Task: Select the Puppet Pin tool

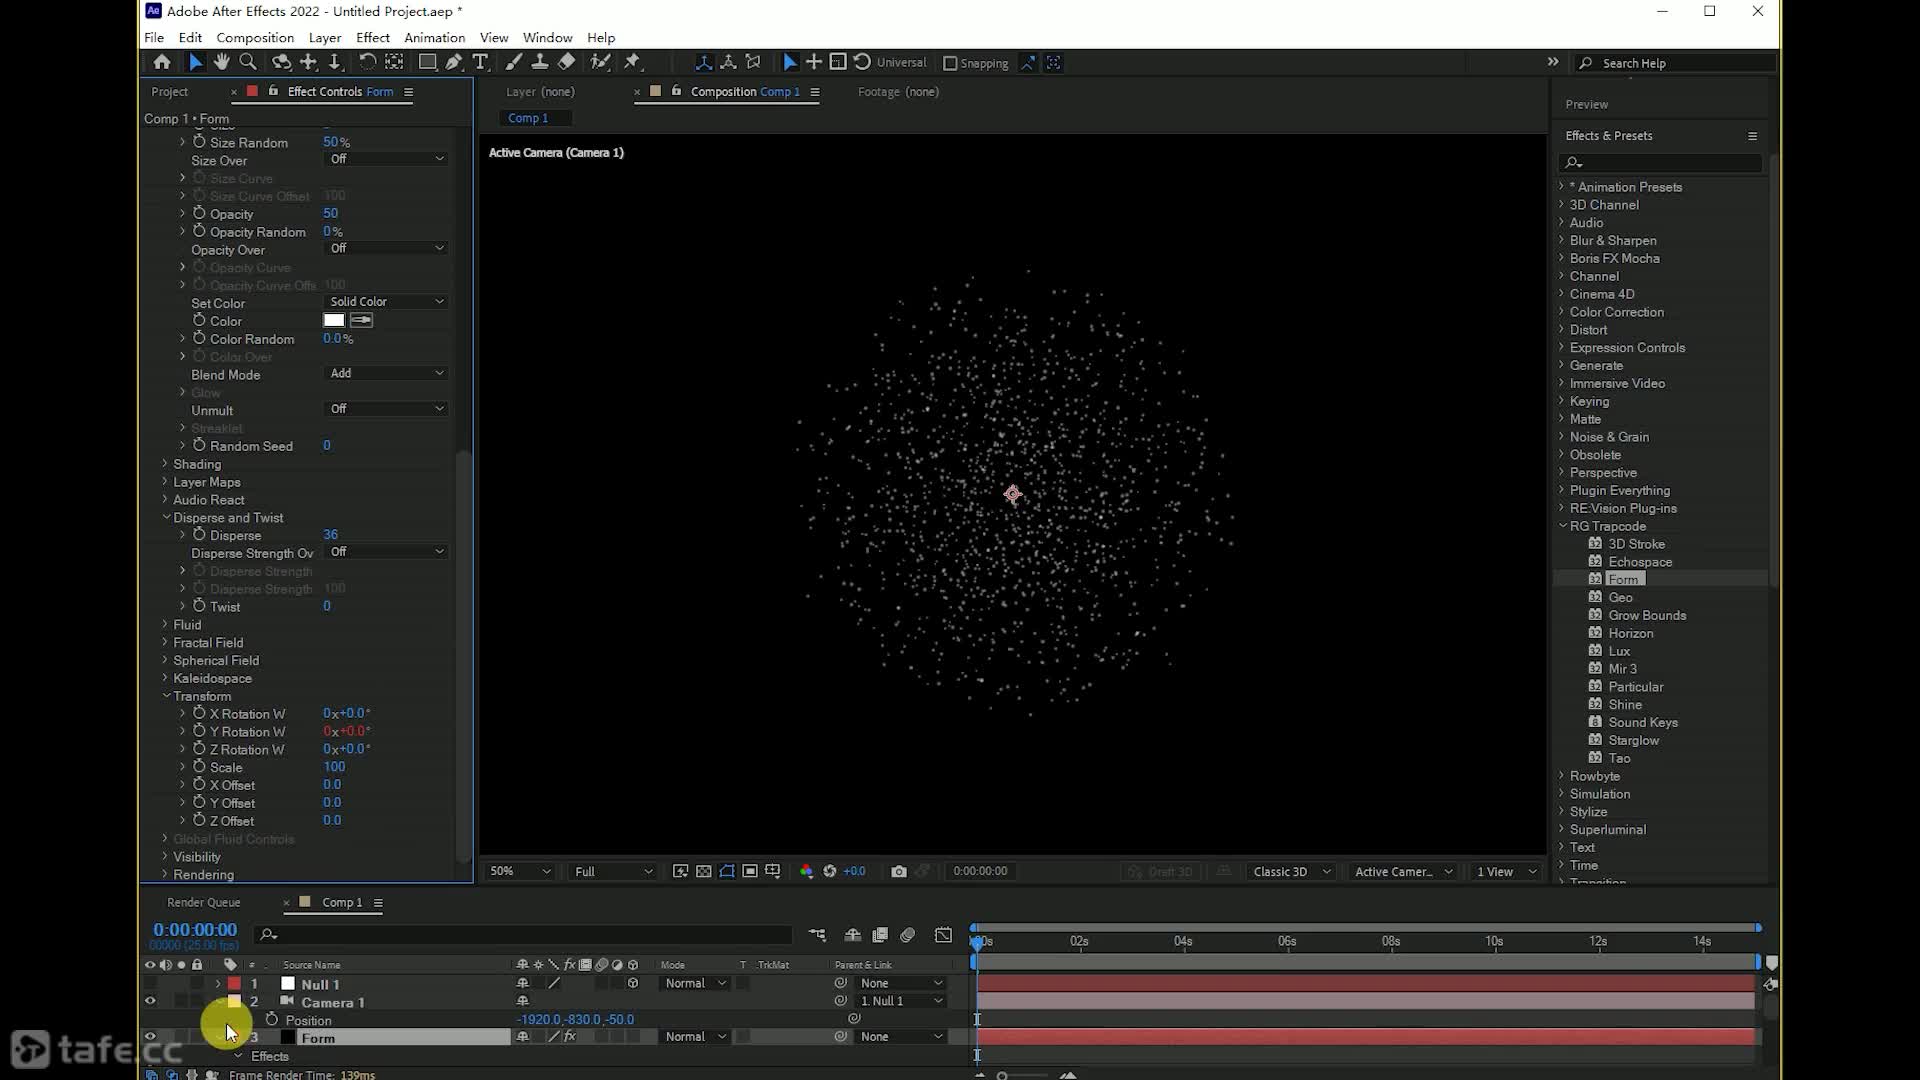Action: coord(632,62)
